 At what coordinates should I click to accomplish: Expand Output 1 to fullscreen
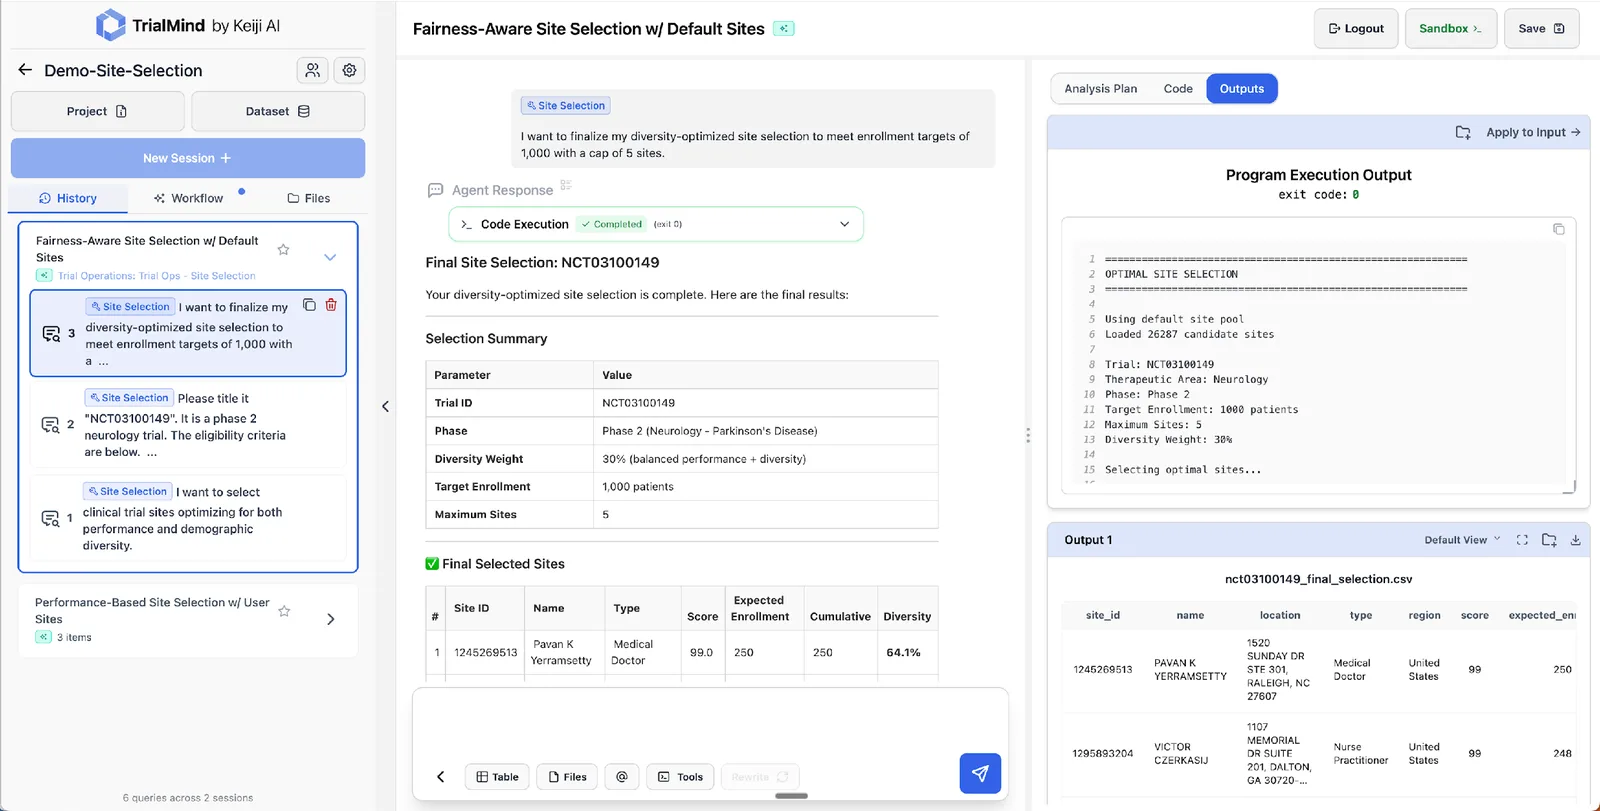pyautogui.click(x=1522, y=540)
